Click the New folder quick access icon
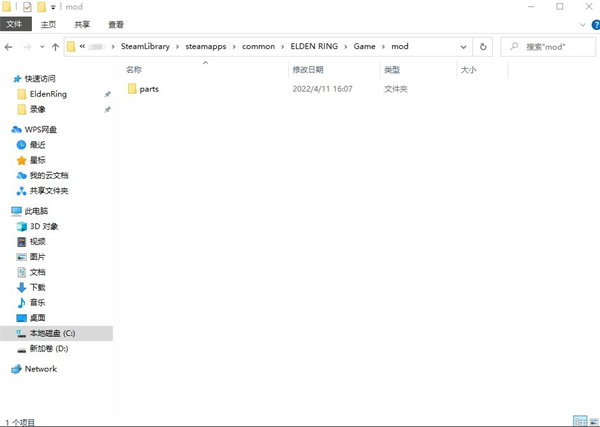This screenshot has height=427, width=600. (x=41, y=7)
